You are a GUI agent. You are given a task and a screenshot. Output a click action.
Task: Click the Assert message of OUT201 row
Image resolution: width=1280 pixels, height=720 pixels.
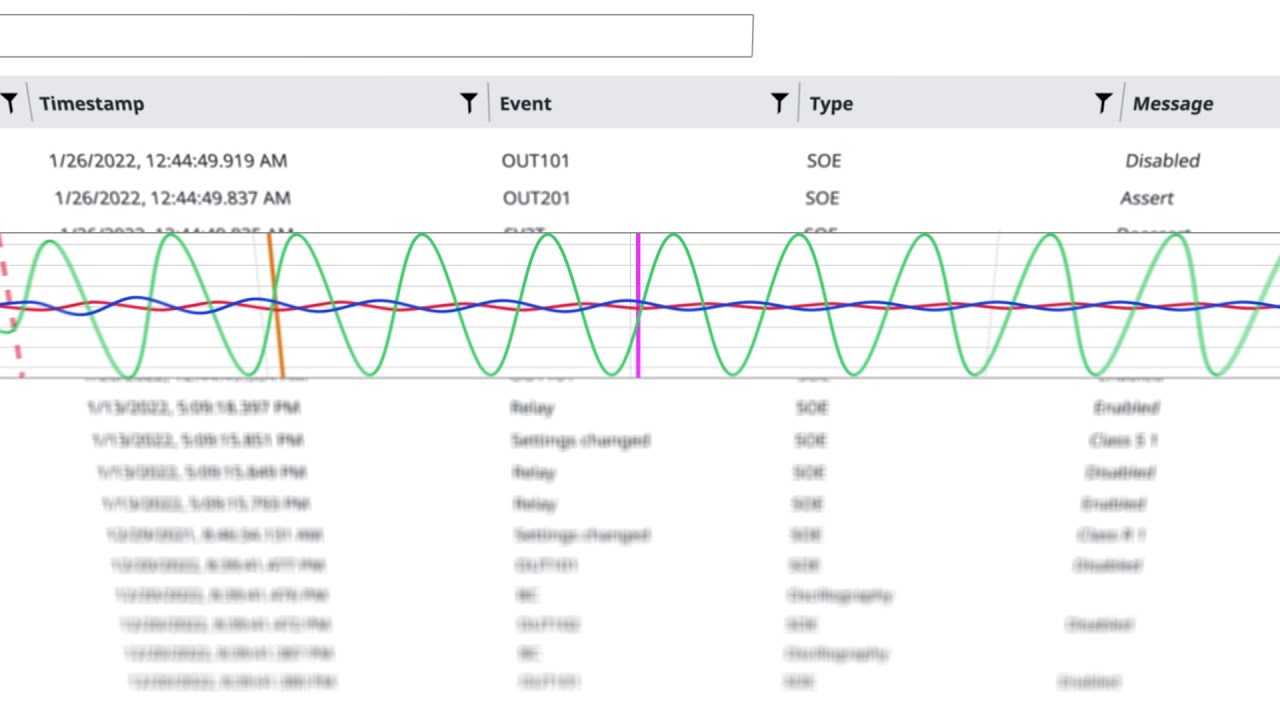1147,198
